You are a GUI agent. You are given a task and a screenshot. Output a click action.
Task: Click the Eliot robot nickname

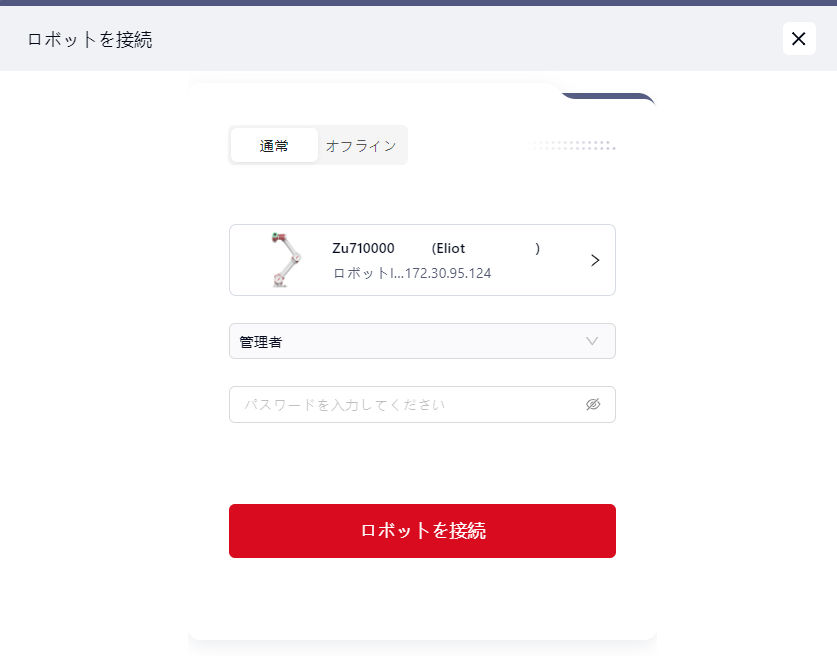point(448,248)
